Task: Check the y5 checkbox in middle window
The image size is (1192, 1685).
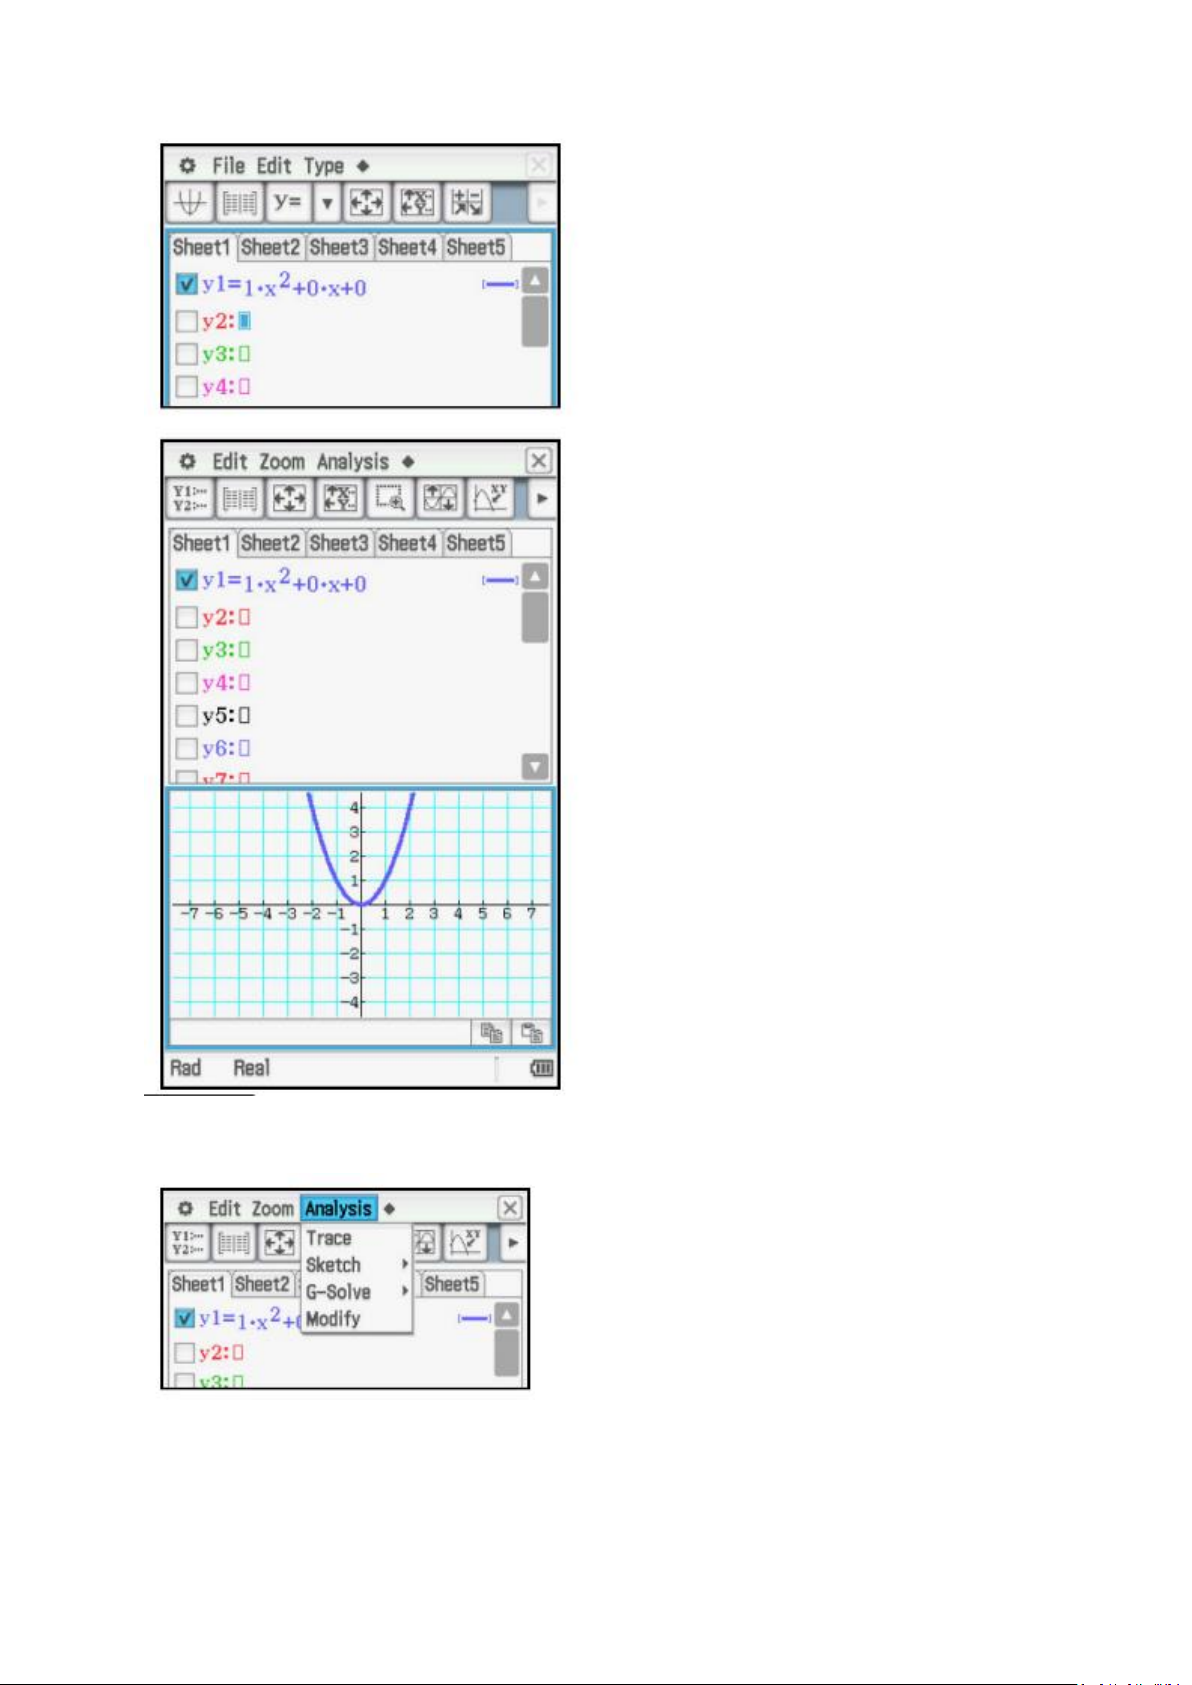Action: (186, 715)
